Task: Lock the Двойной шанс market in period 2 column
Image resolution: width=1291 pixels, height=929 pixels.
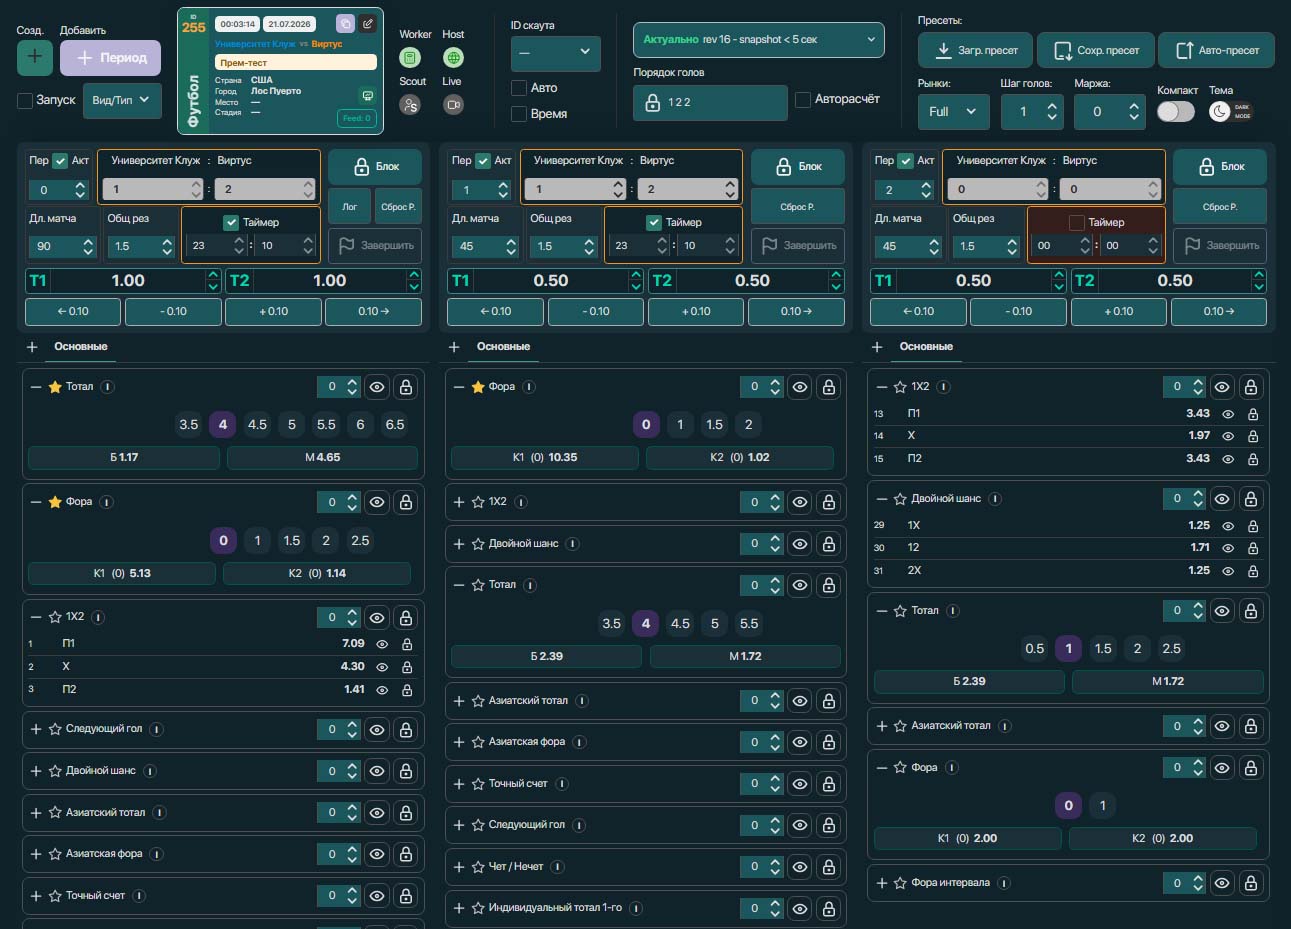Action: pyautogui.click(x=1251, y=499)
